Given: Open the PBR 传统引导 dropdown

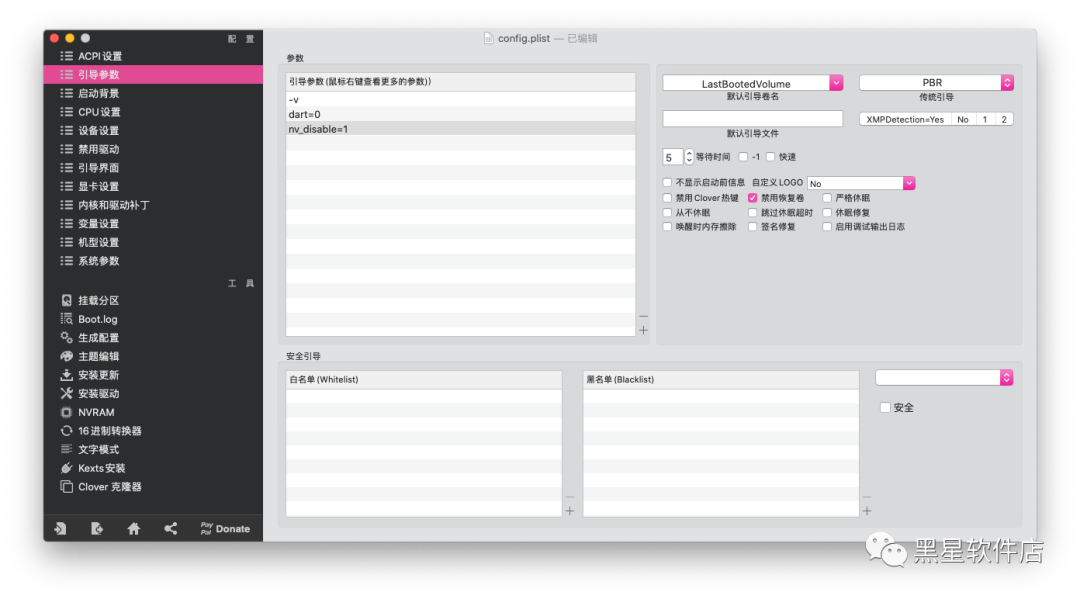Looking at the screenshot, I should pos(933,82).
